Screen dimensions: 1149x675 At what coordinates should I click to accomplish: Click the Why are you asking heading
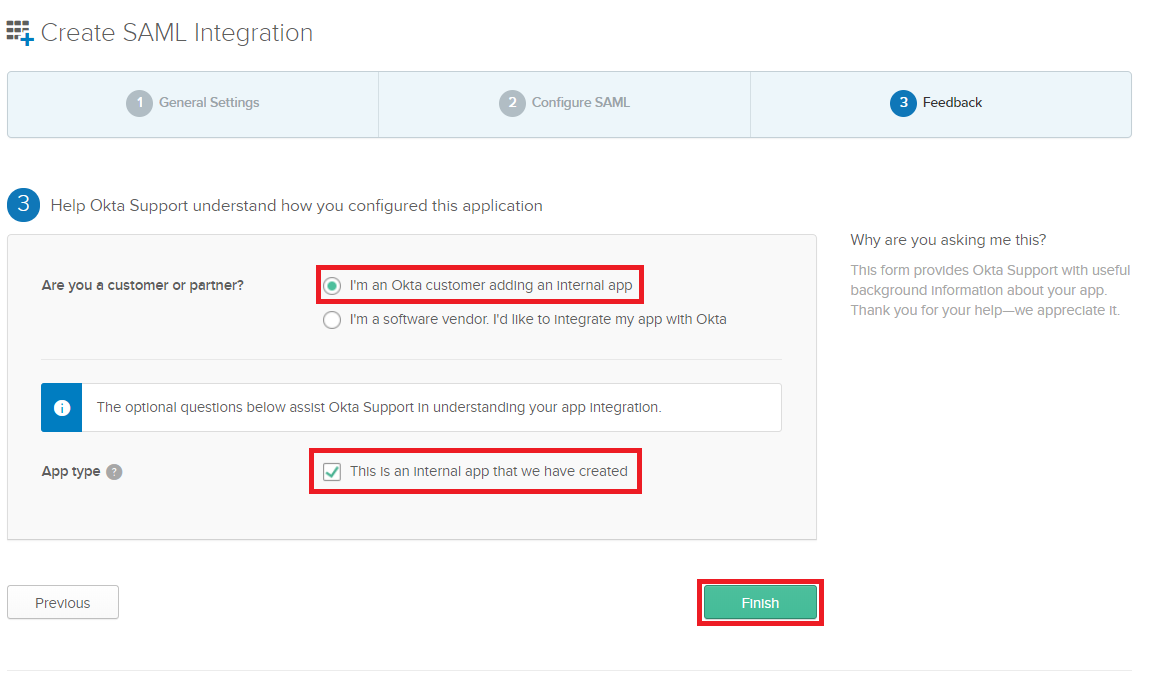click(948, 240)
